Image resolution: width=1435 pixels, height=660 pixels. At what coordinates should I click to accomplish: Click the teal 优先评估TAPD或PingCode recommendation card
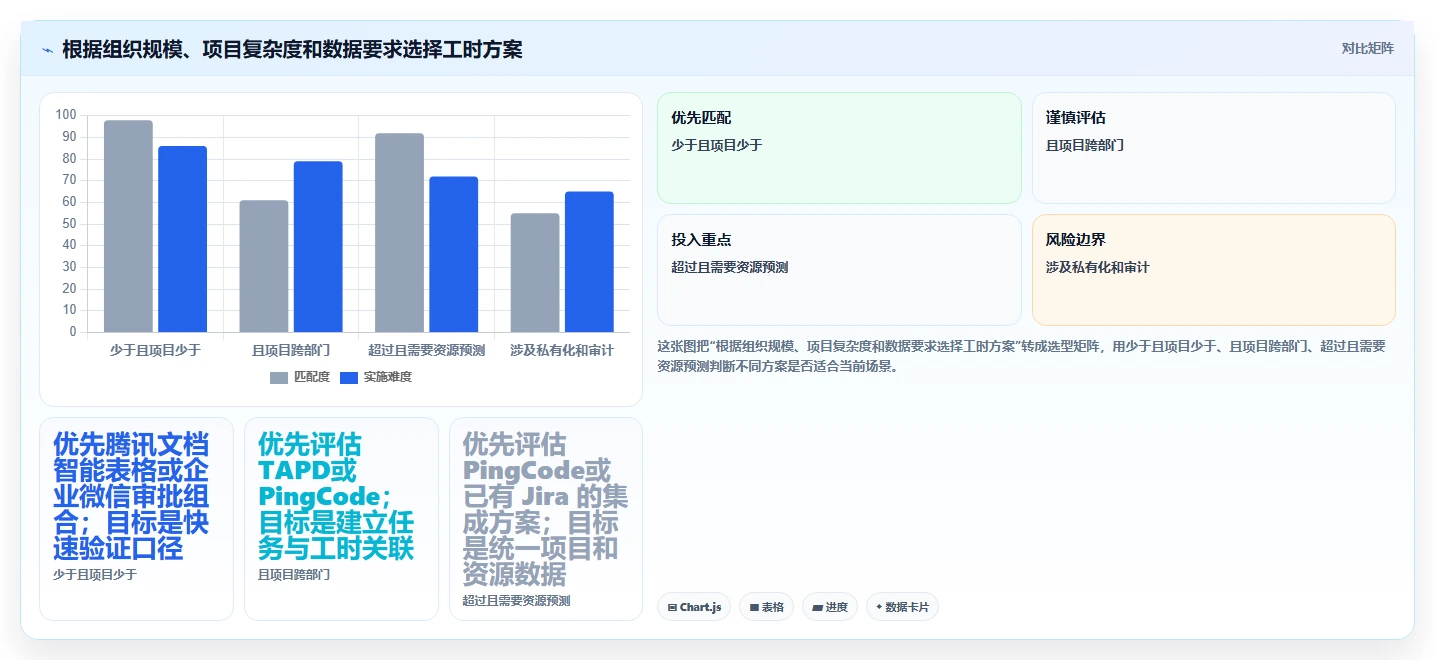tap(341, 519)
